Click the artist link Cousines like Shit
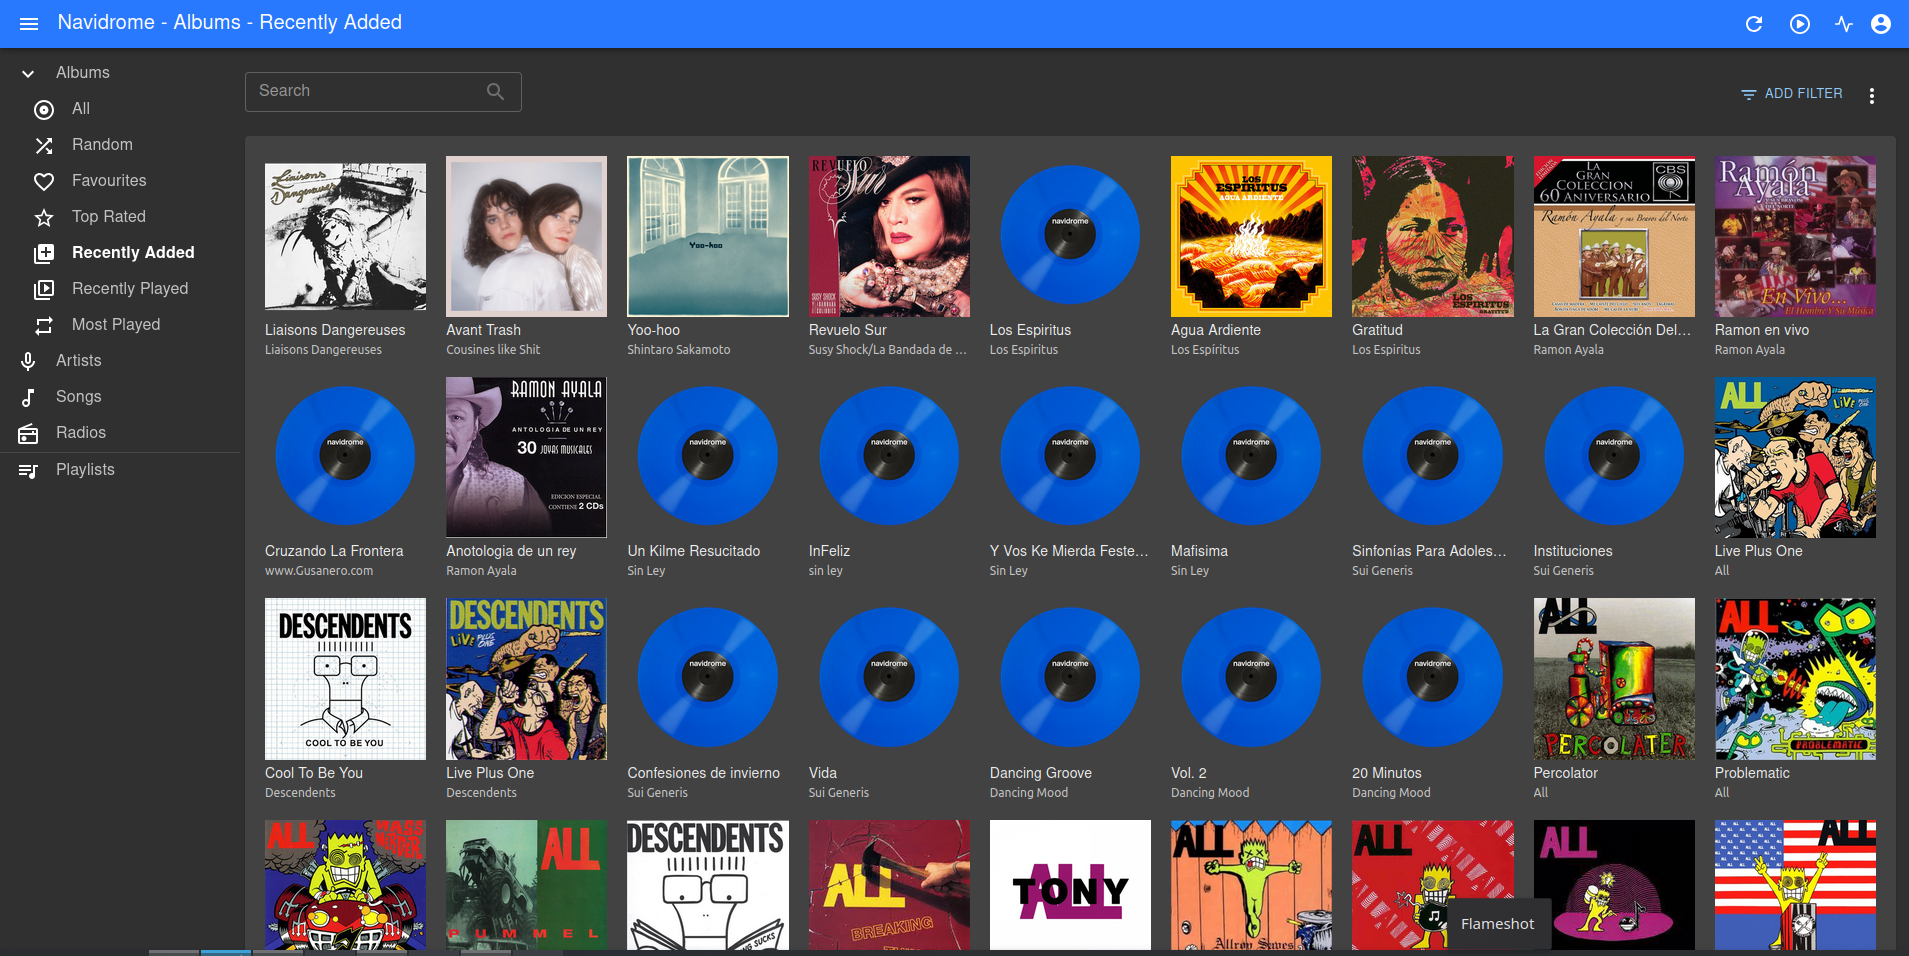The height and width of the screenshot is (956, 1909). click(493, 350)
